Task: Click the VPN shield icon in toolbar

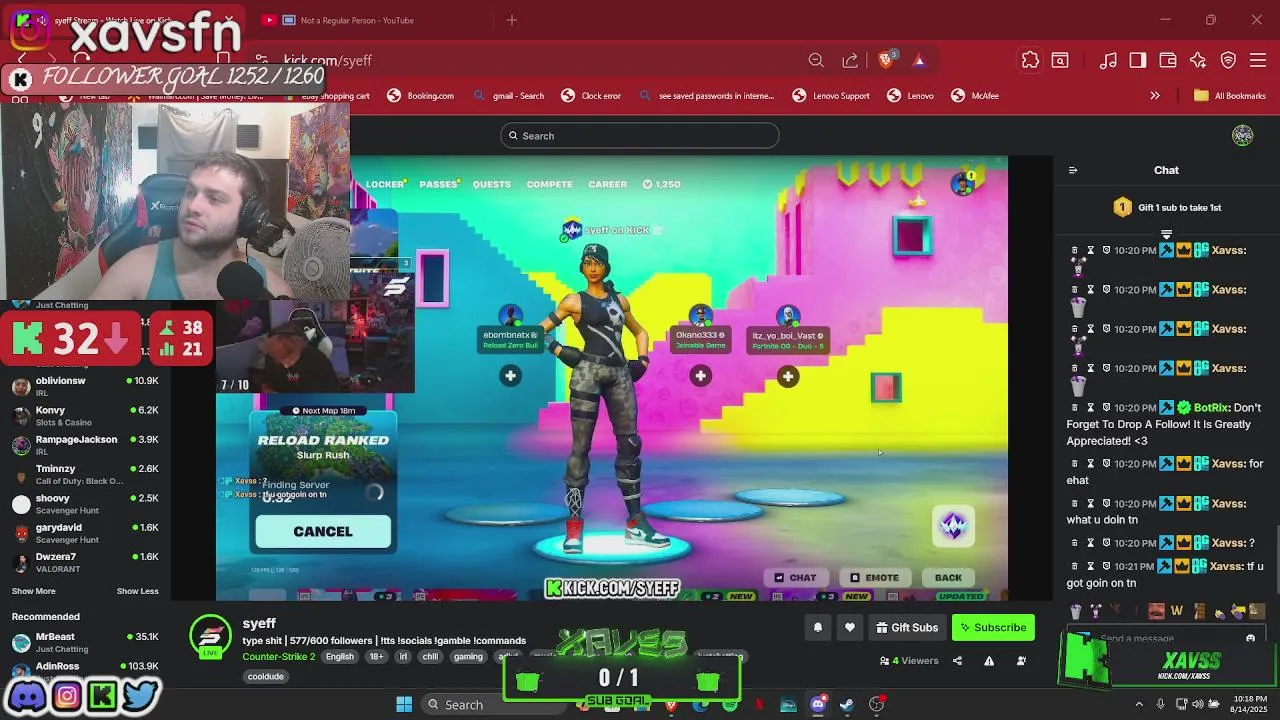Action: 1229,61
